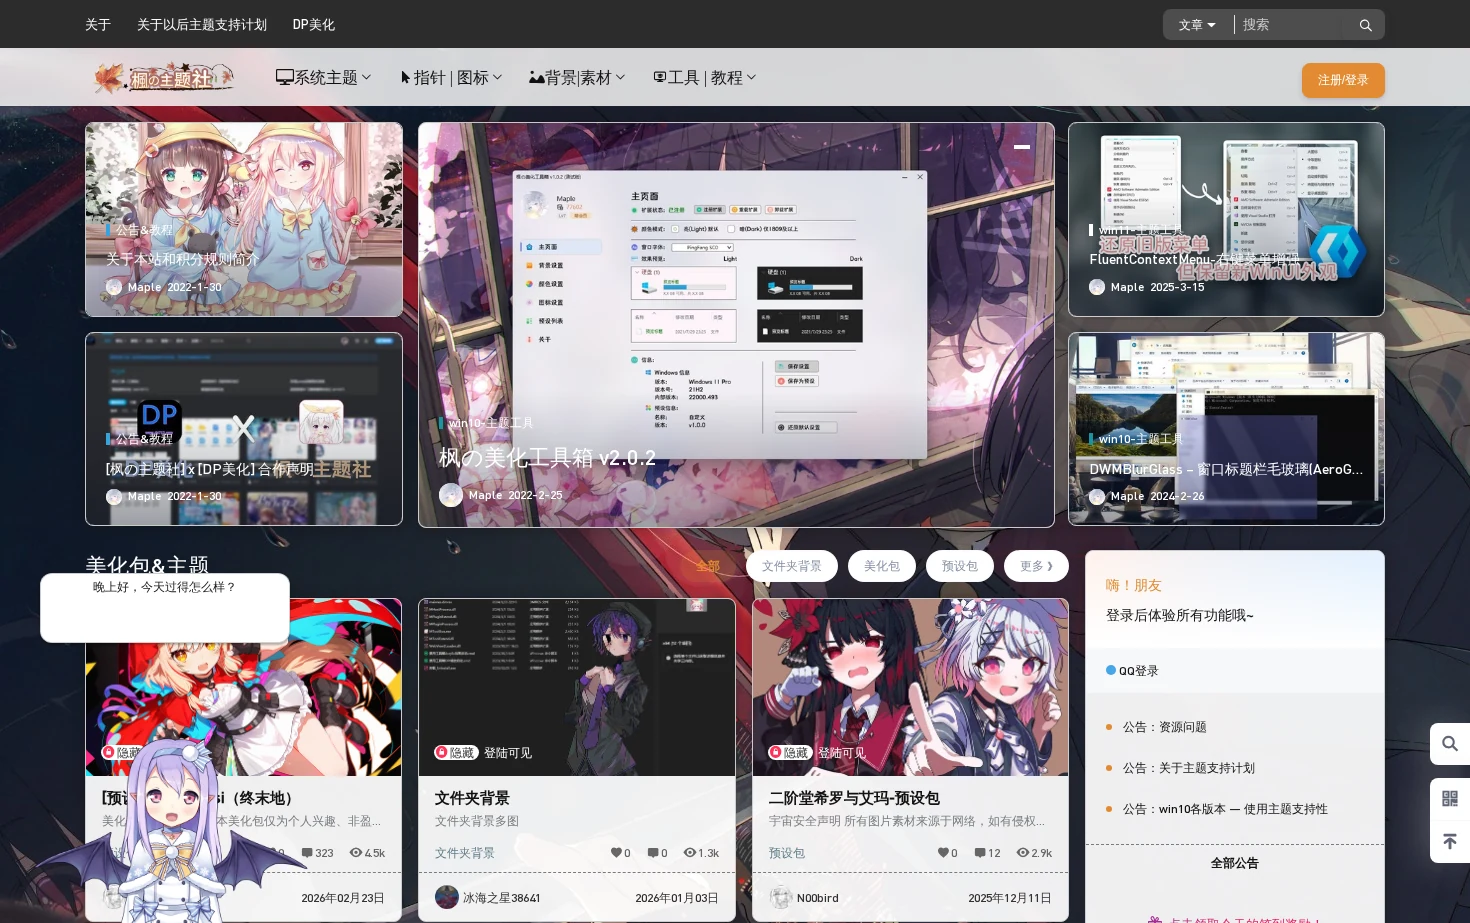The height and width of the screenshot is (923, 1470).
Task: Click the magnifier icon in the top search bar
Action: 1365,25
